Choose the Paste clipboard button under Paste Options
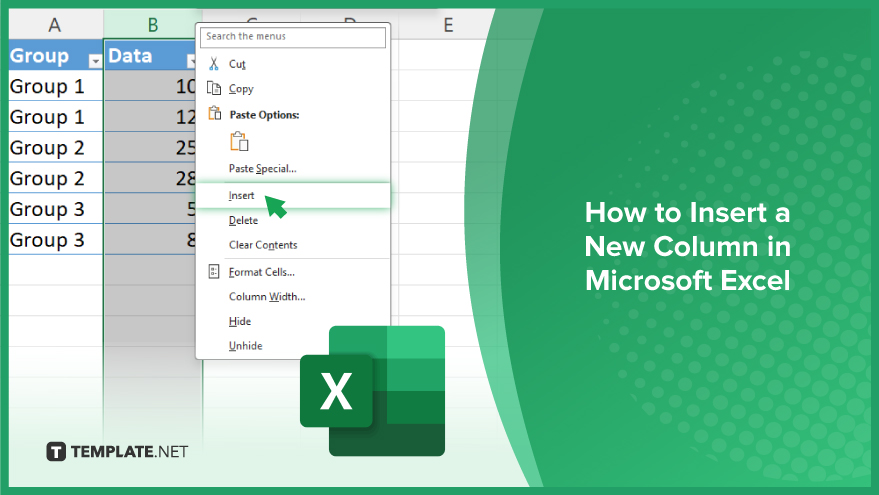Screen dimensions: 879x495 (239, 141)
